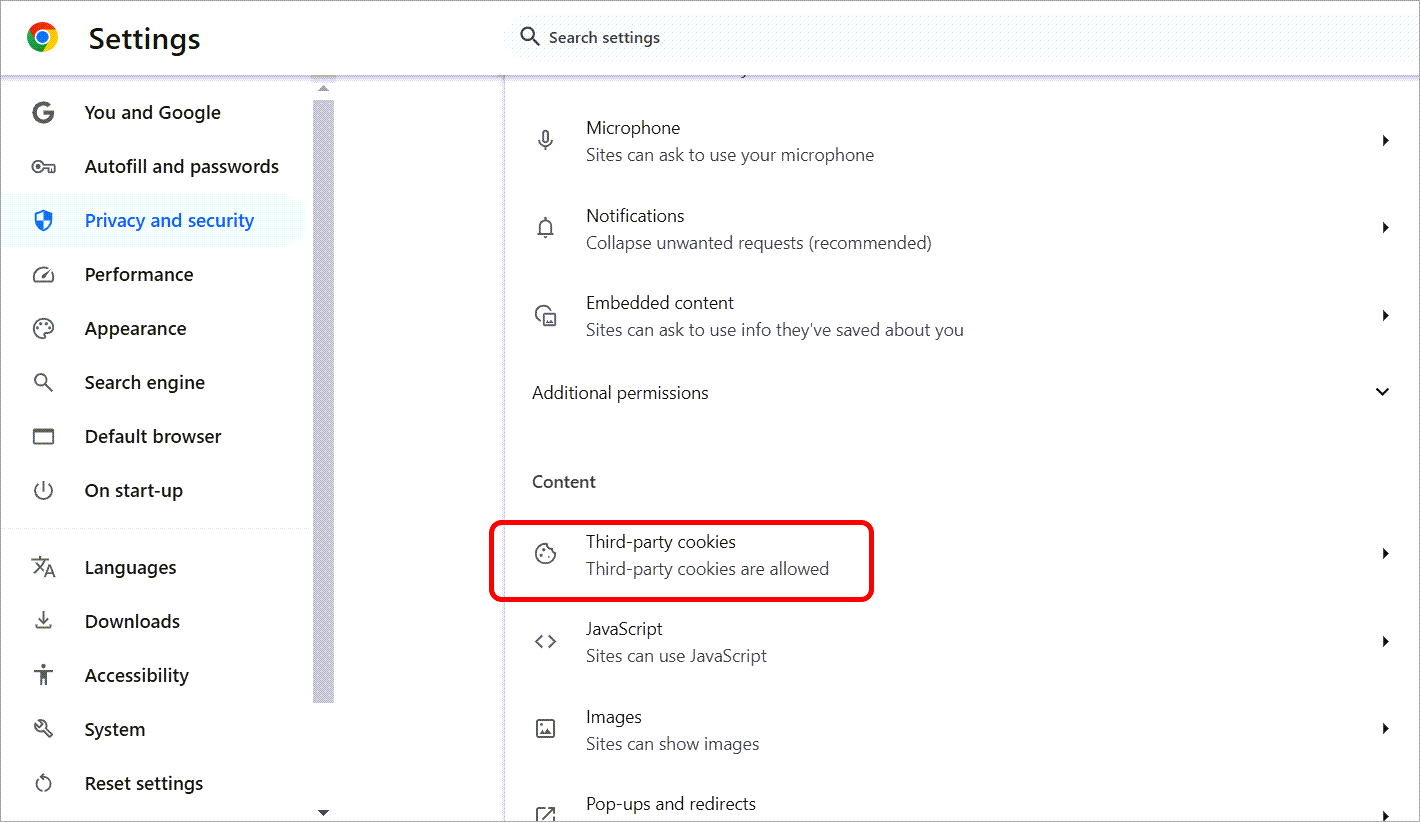This screenshot has width=1420, height=822.
Task: Click the JavaScript code brackets icon
Action: click(x=545, y=642)
